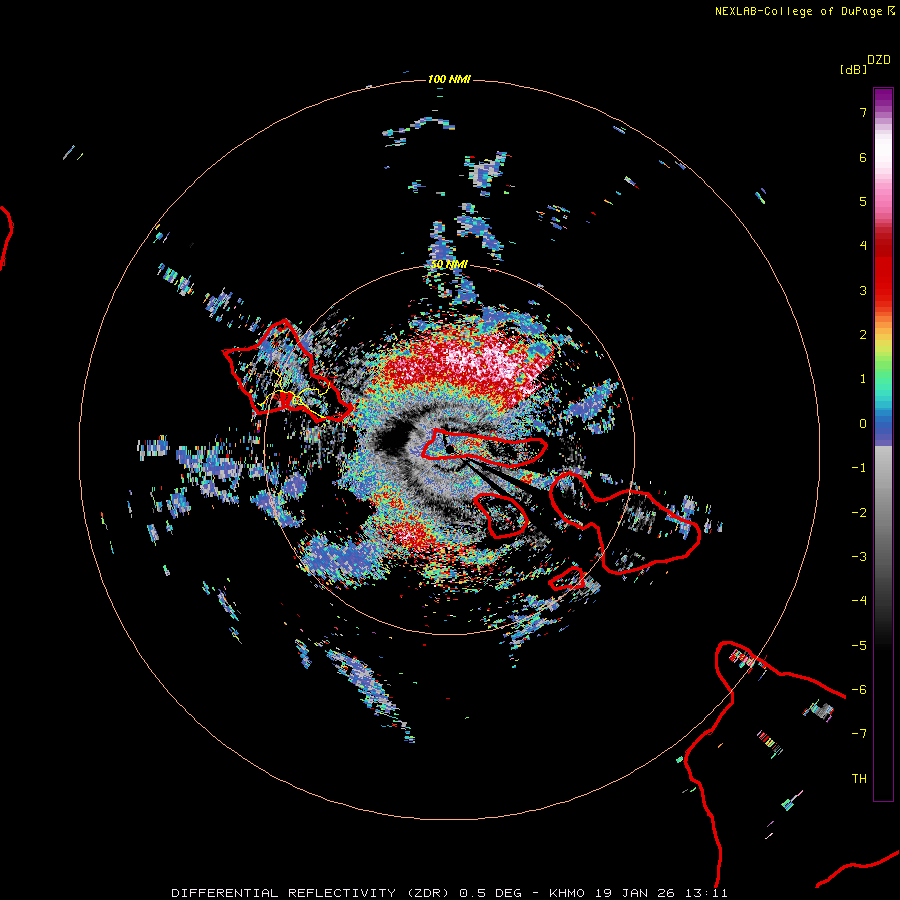This screenshot has width=900, height=900.
Task: Select the -6 value on the scale
Action: pyautogui.click(x=859, y=690)
